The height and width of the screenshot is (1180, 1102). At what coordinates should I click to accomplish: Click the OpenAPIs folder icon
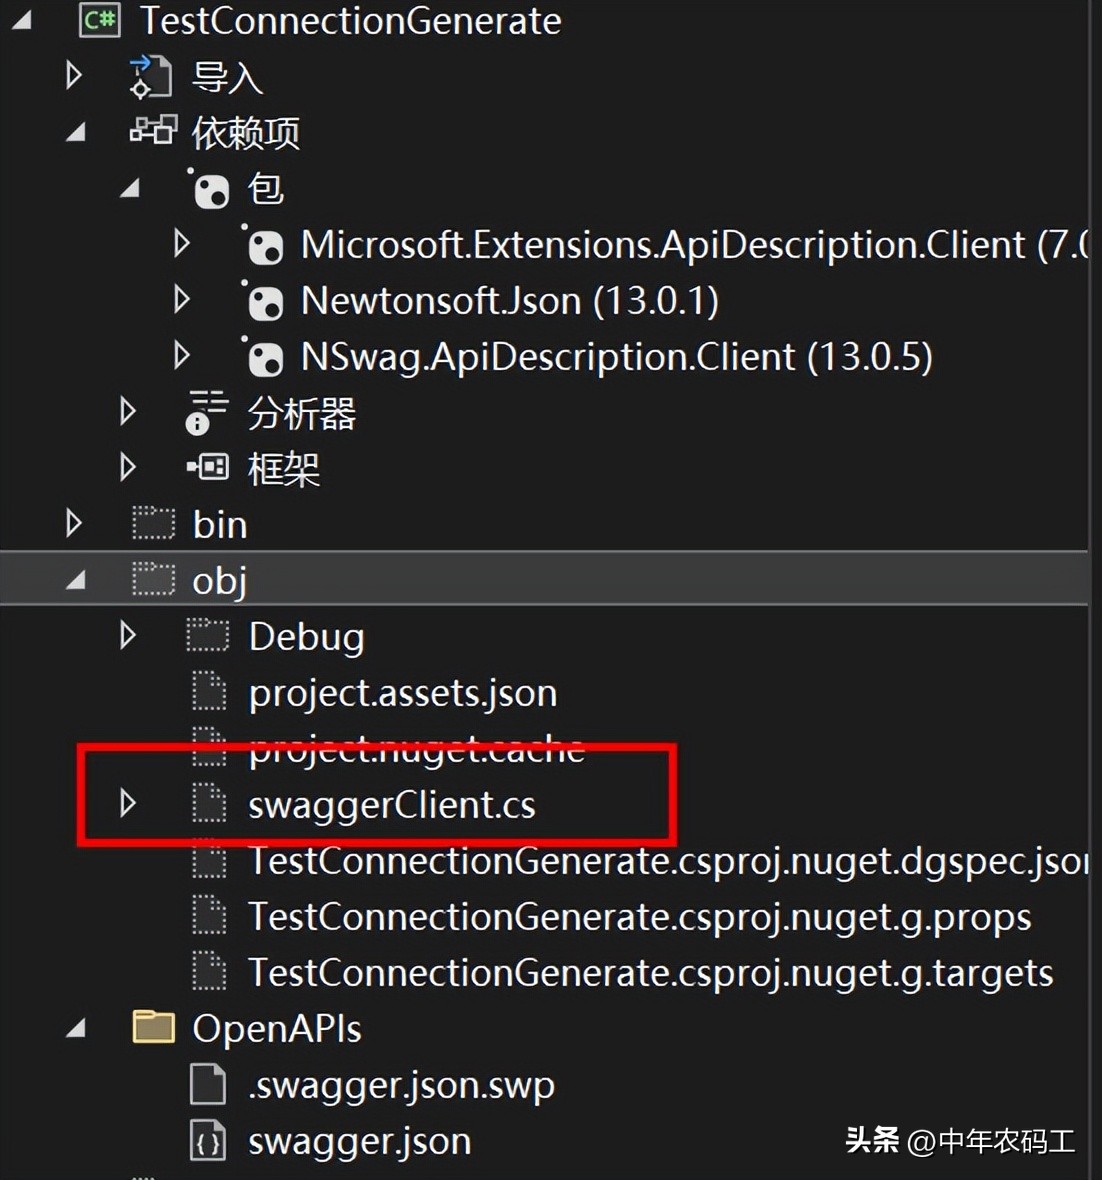pyautogui.click(x=152, y=1026)
